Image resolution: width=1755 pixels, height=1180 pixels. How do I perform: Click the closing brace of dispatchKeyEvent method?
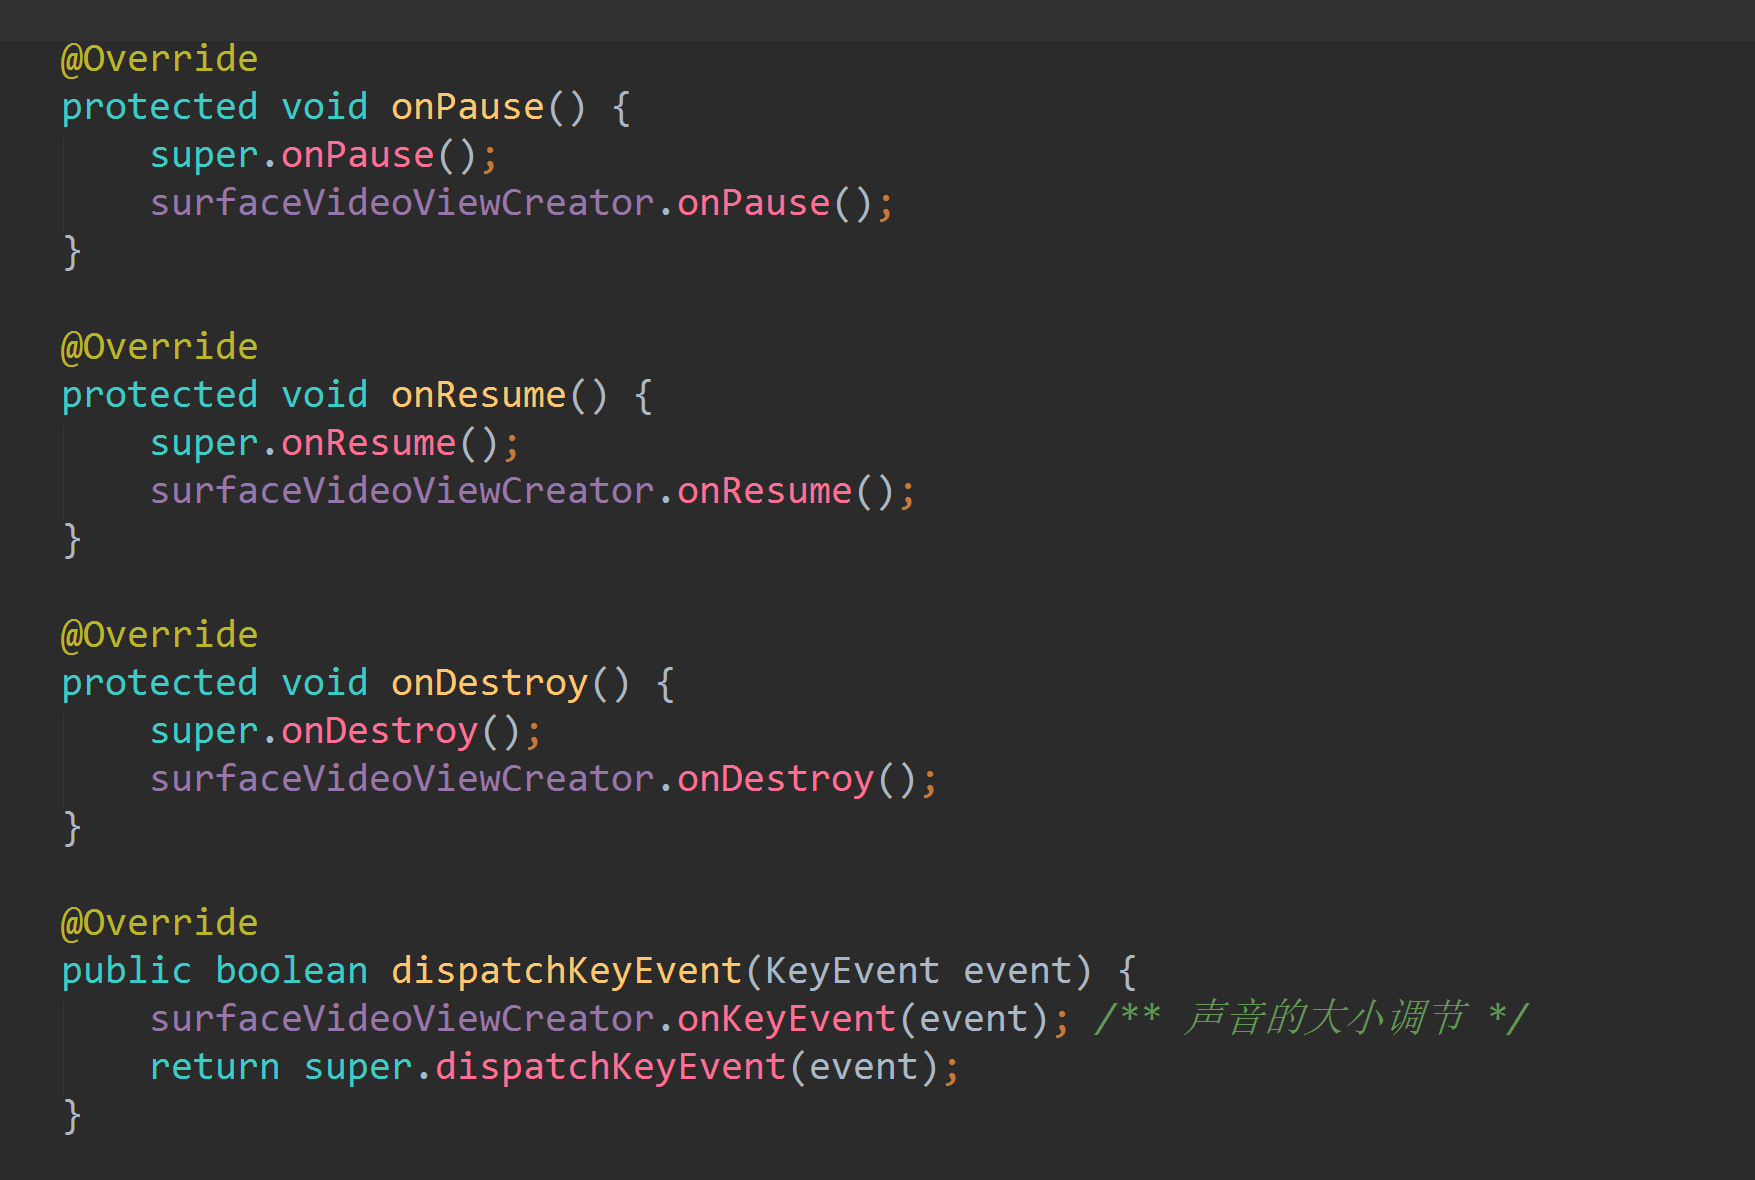point(71,1116)
